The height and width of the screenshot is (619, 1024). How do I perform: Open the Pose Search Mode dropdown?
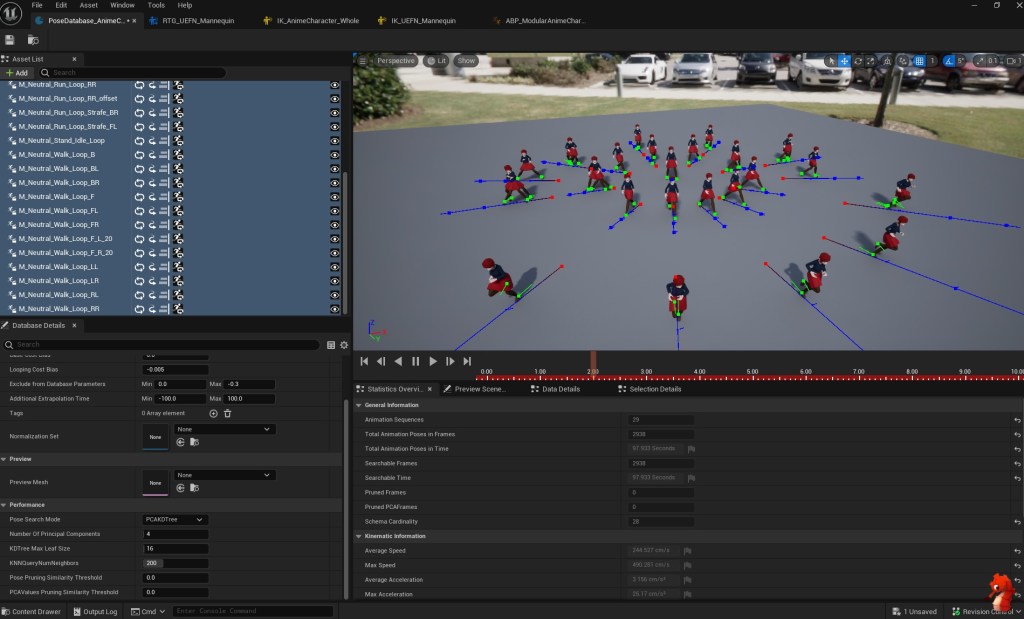[x=175, y=520]
